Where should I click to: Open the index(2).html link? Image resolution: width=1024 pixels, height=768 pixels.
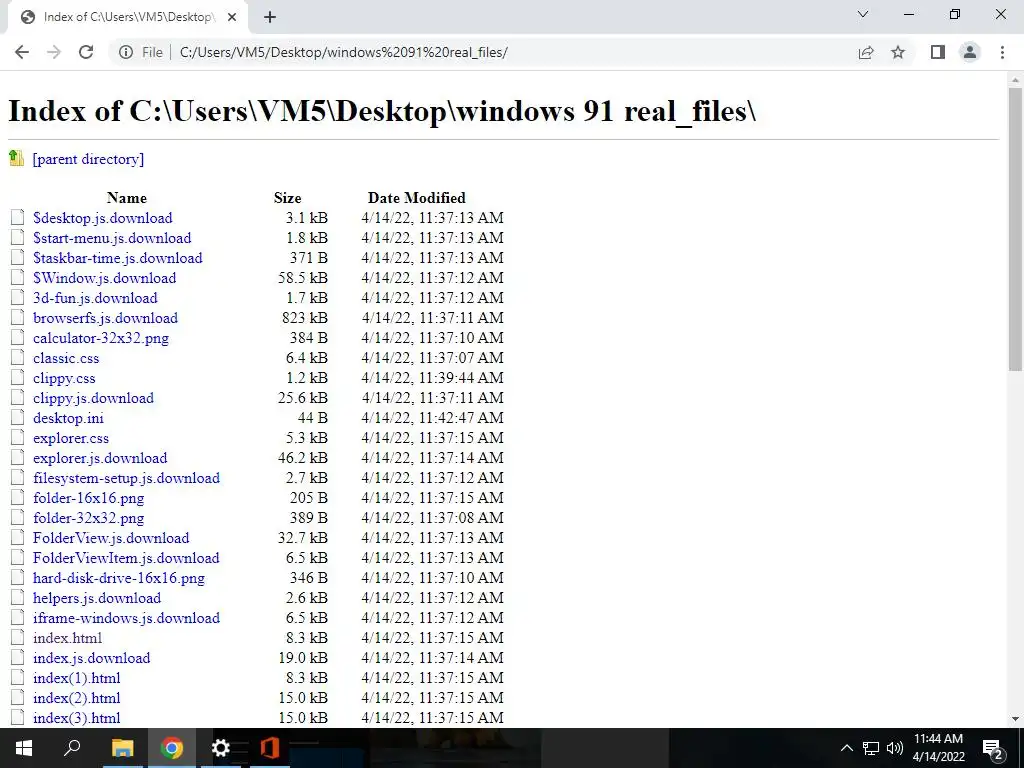coord(76,698)
